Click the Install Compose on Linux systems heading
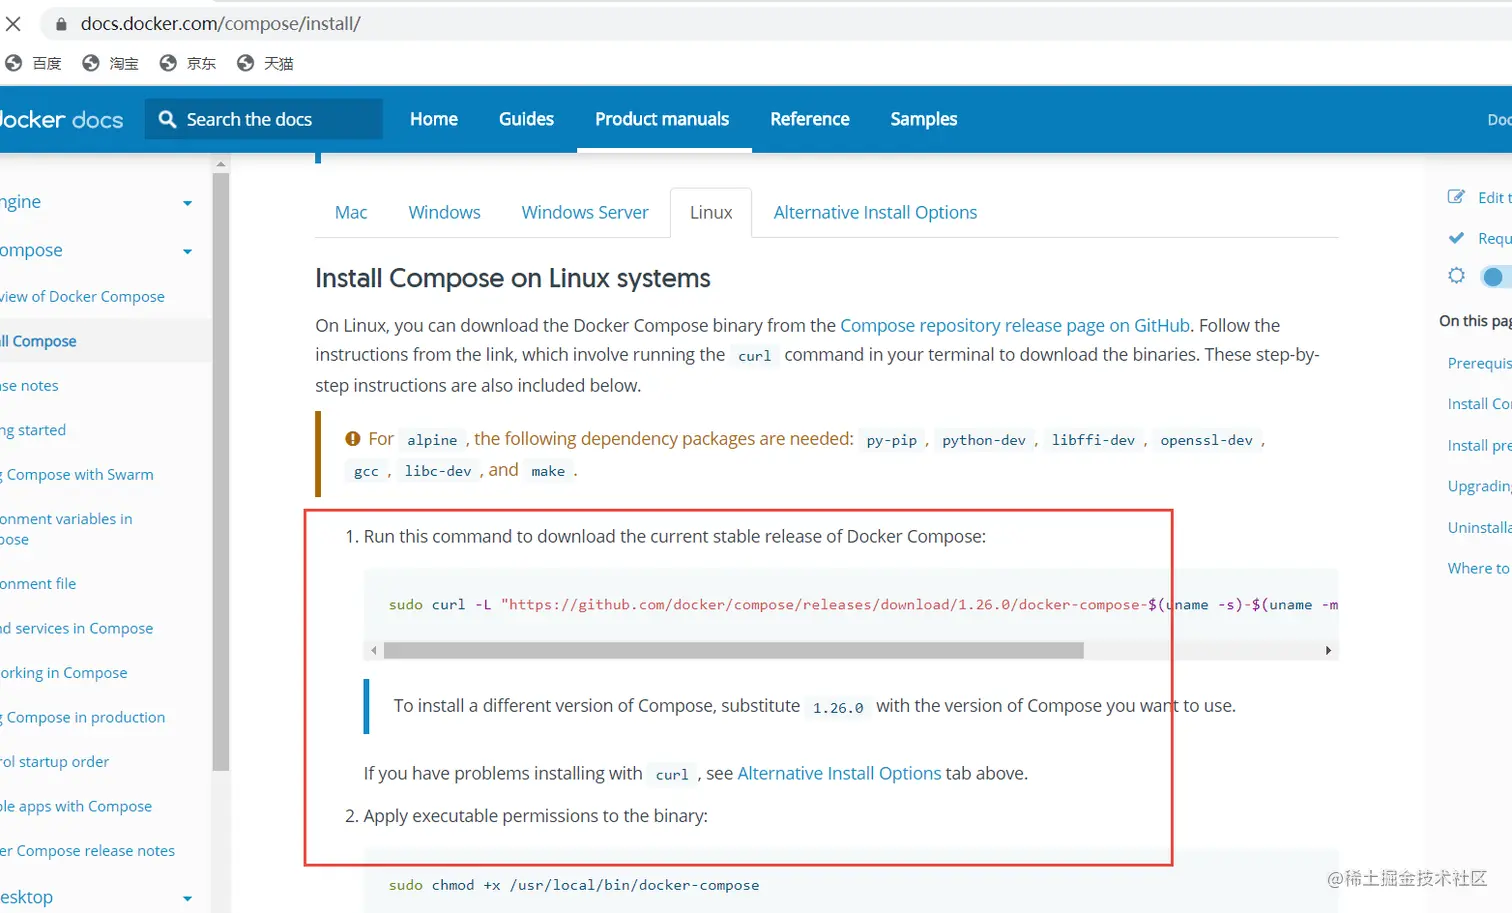The width and height of the screenshot is (1512, 913). 513,278
